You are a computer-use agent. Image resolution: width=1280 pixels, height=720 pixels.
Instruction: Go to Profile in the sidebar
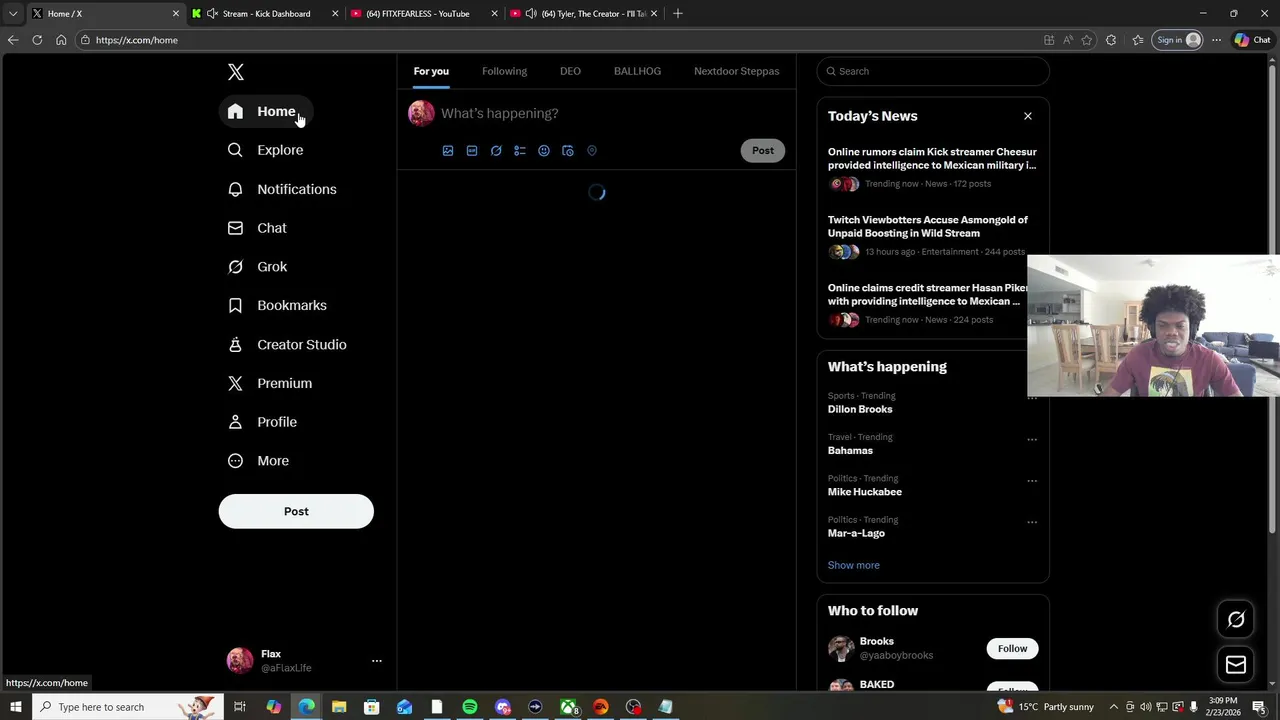[263, 422]
